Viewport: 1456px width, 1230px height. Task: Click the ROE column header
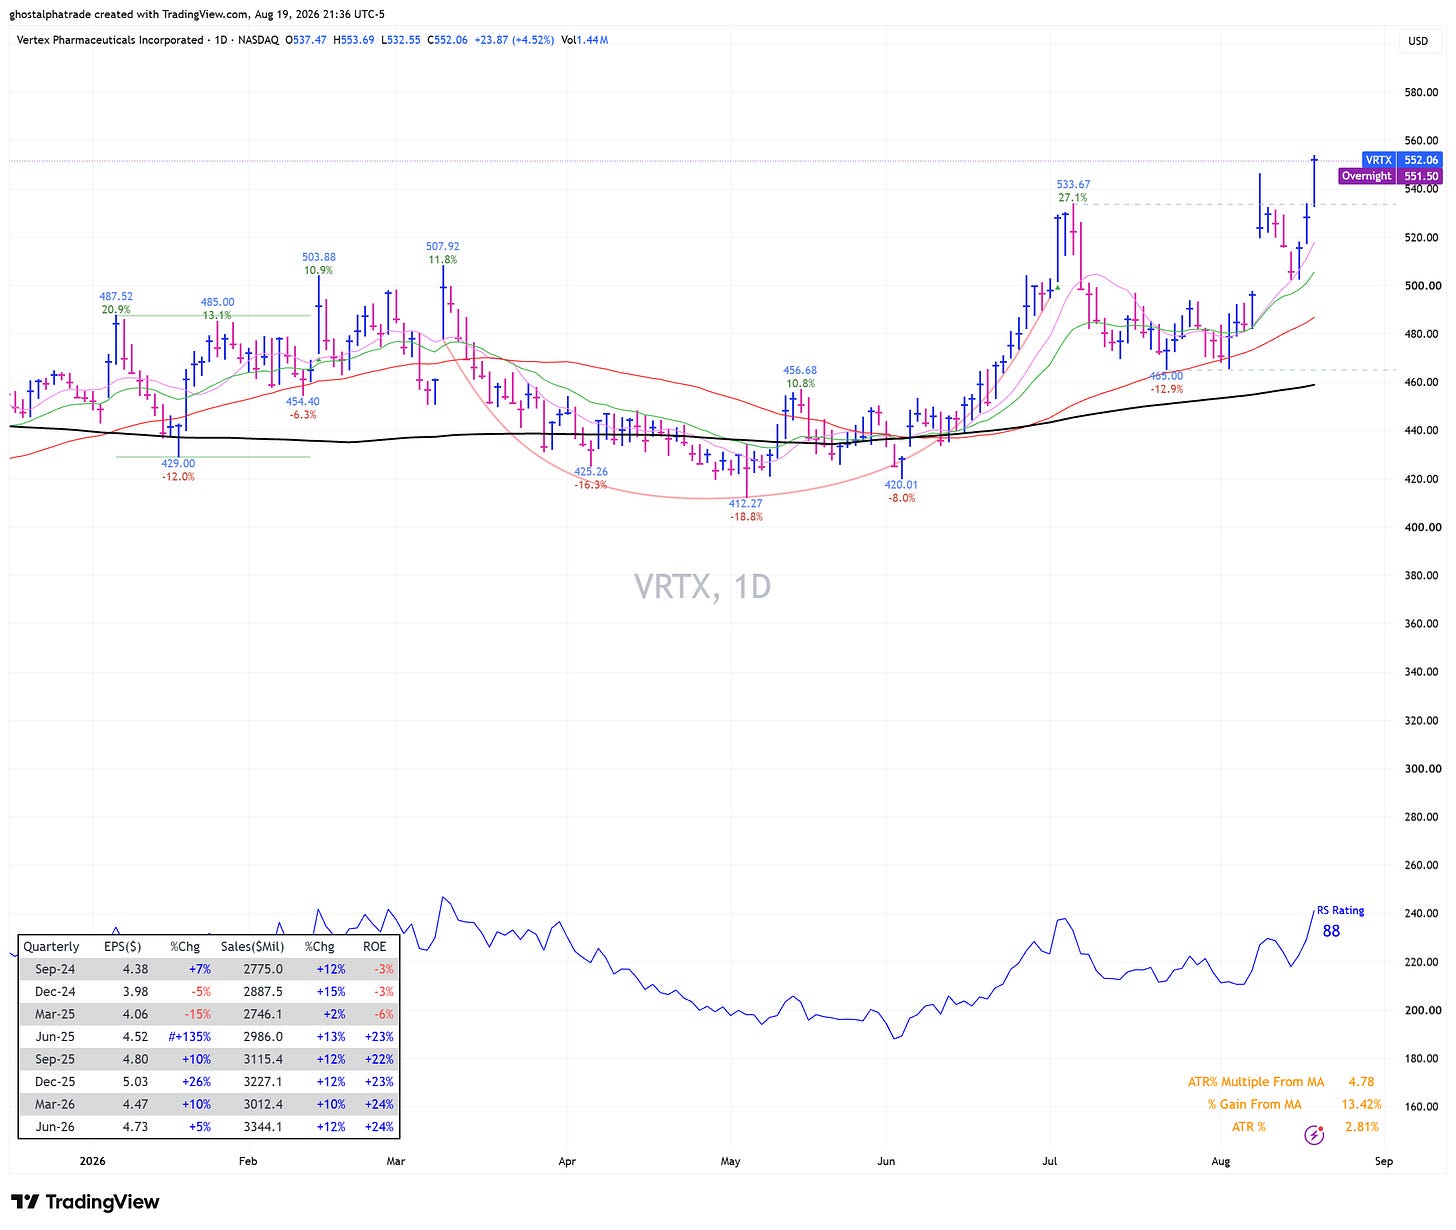(374, 947)
